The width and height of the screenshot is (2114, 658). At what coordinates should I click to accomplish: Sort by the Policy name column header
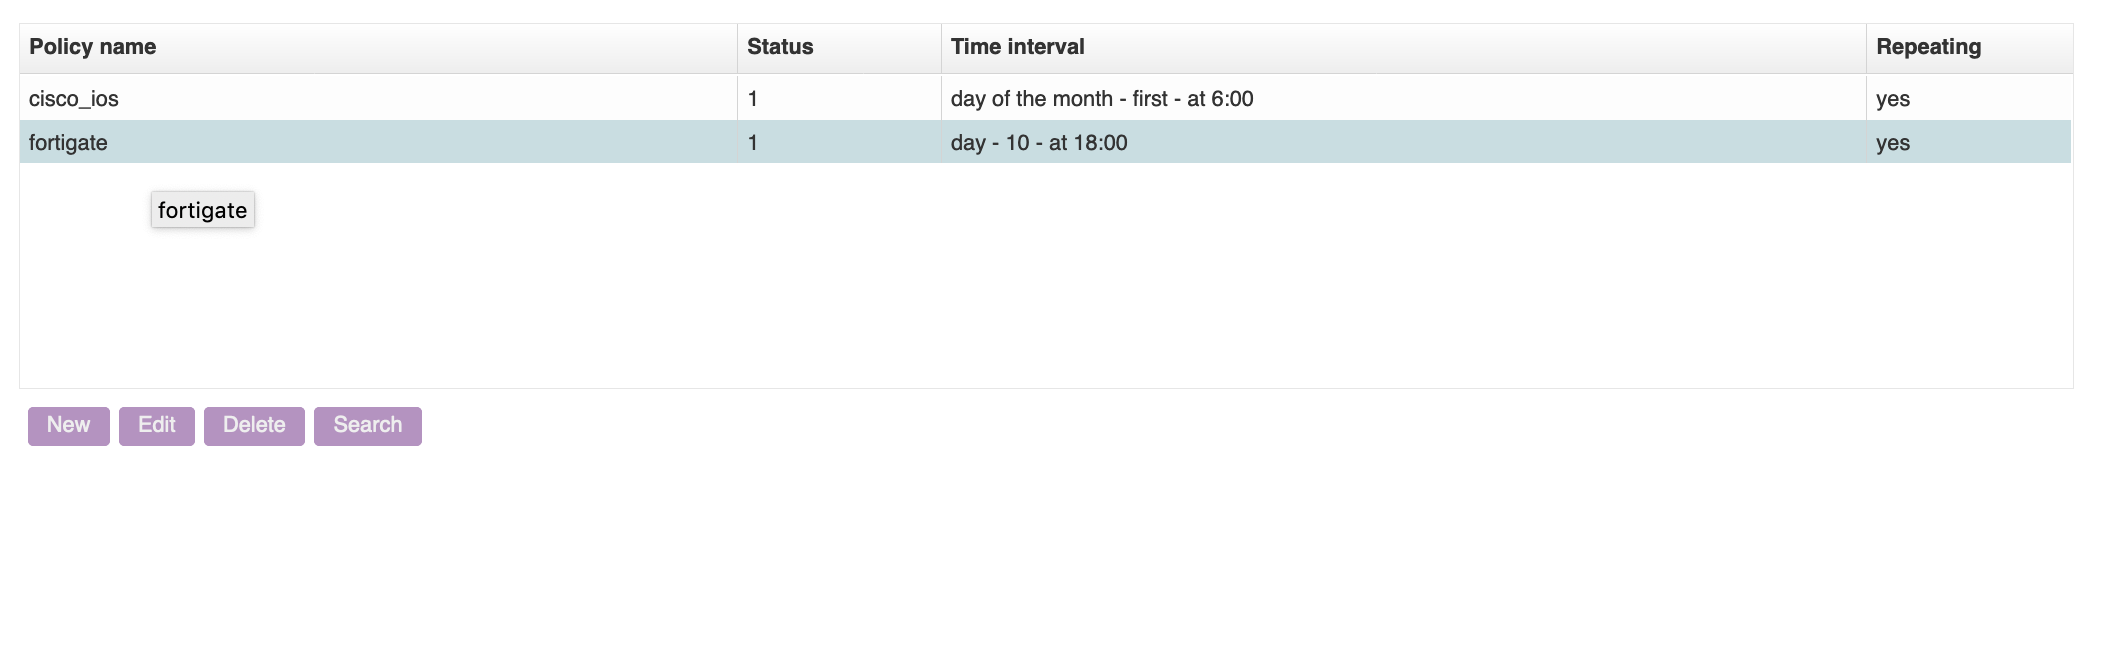pyautogui.click(x=93, y=46)
